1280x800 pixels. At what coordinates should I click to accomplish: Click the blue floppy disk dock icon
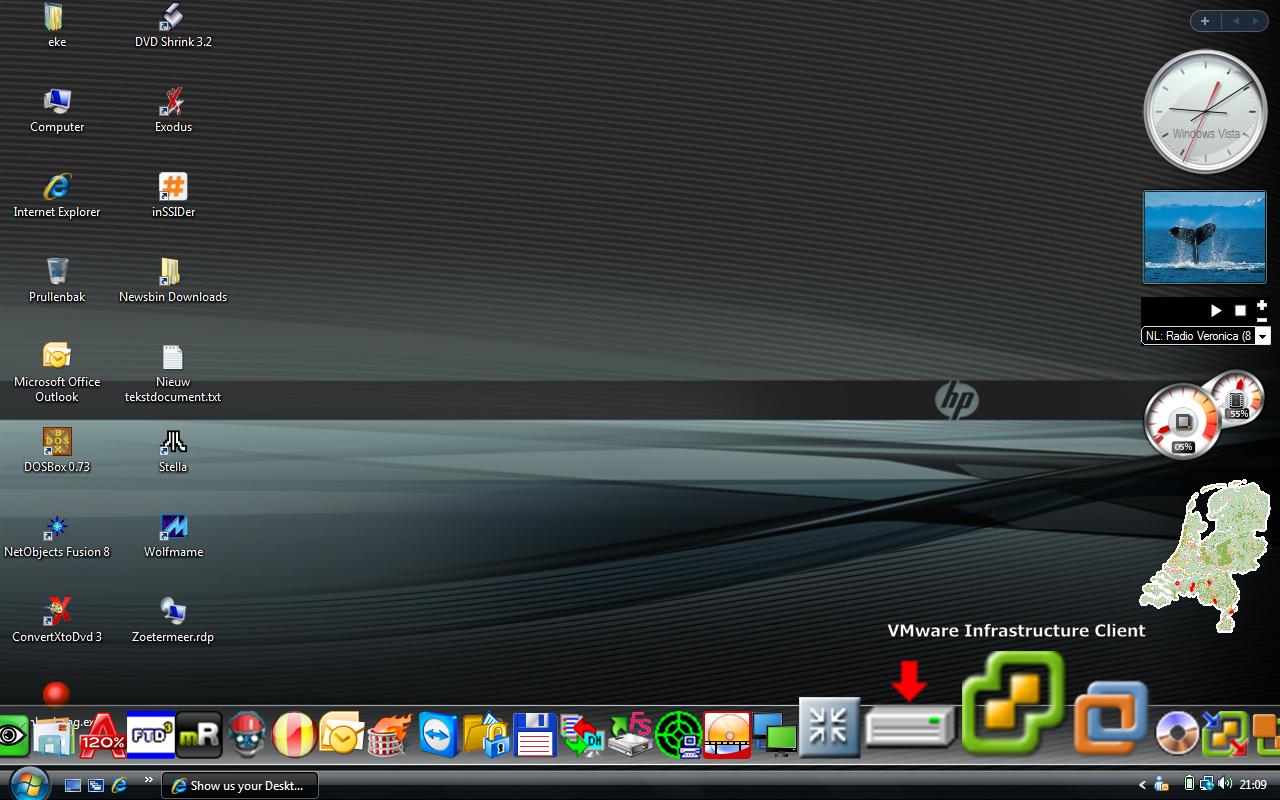click(534, 735)
